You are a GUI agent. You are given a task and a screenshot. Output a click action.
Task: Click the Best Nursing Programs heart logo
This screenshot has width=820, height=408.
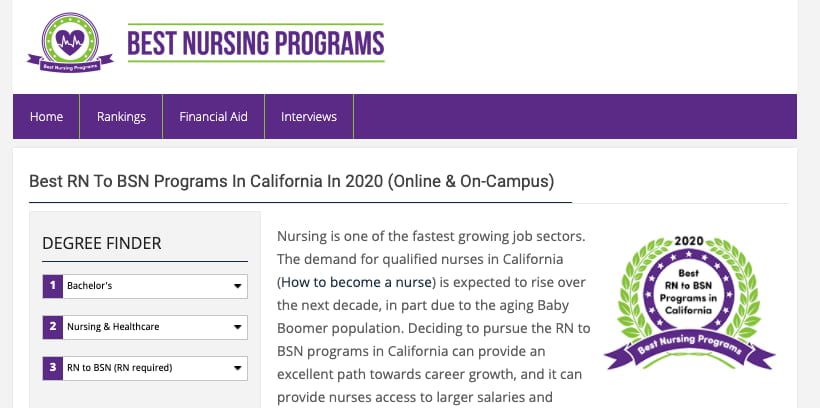[x=70, y=42]
